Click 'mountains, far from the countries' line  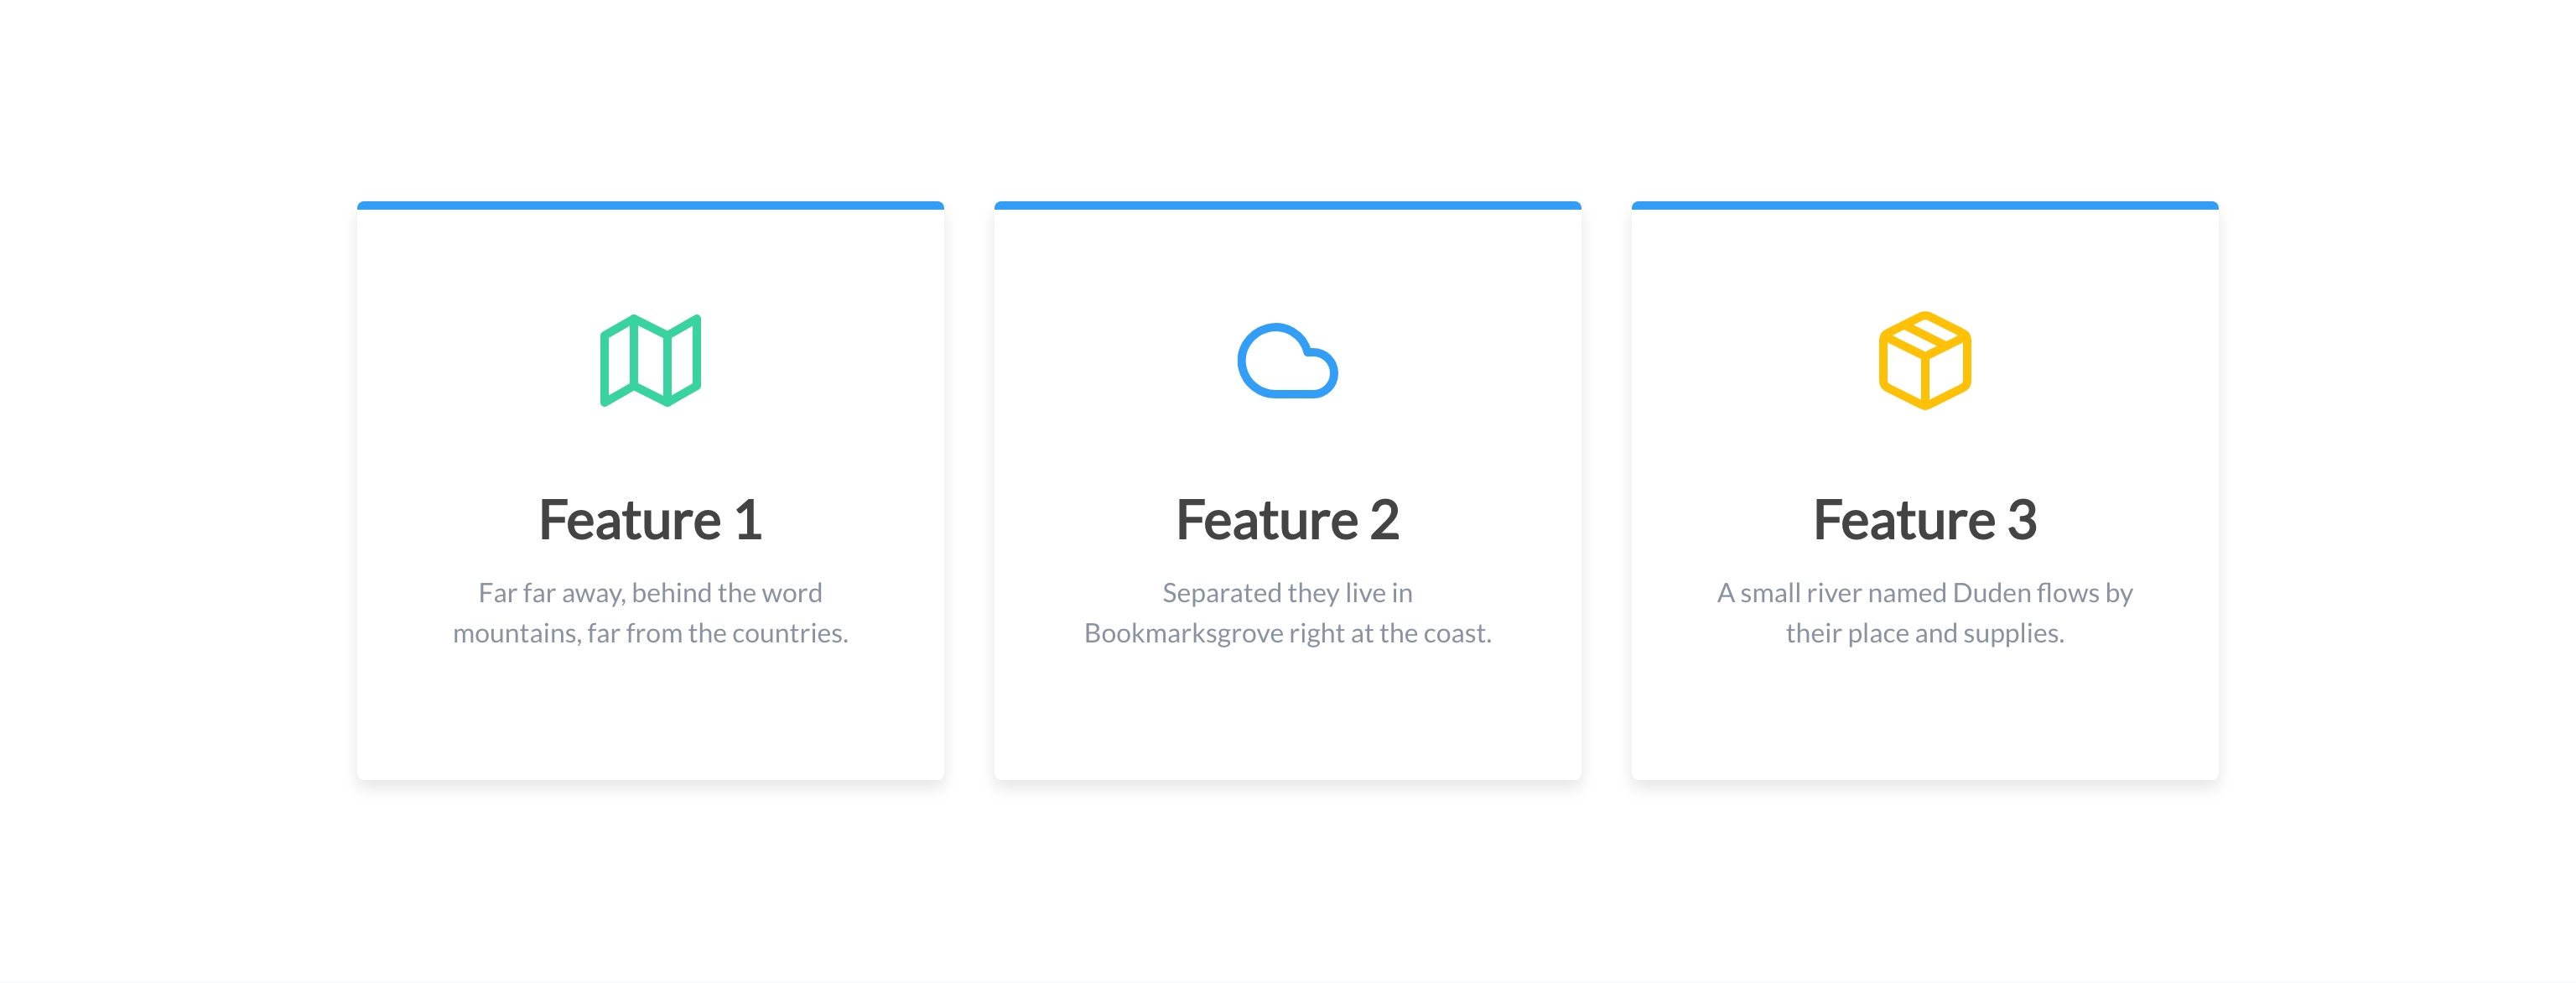(650, 633)
